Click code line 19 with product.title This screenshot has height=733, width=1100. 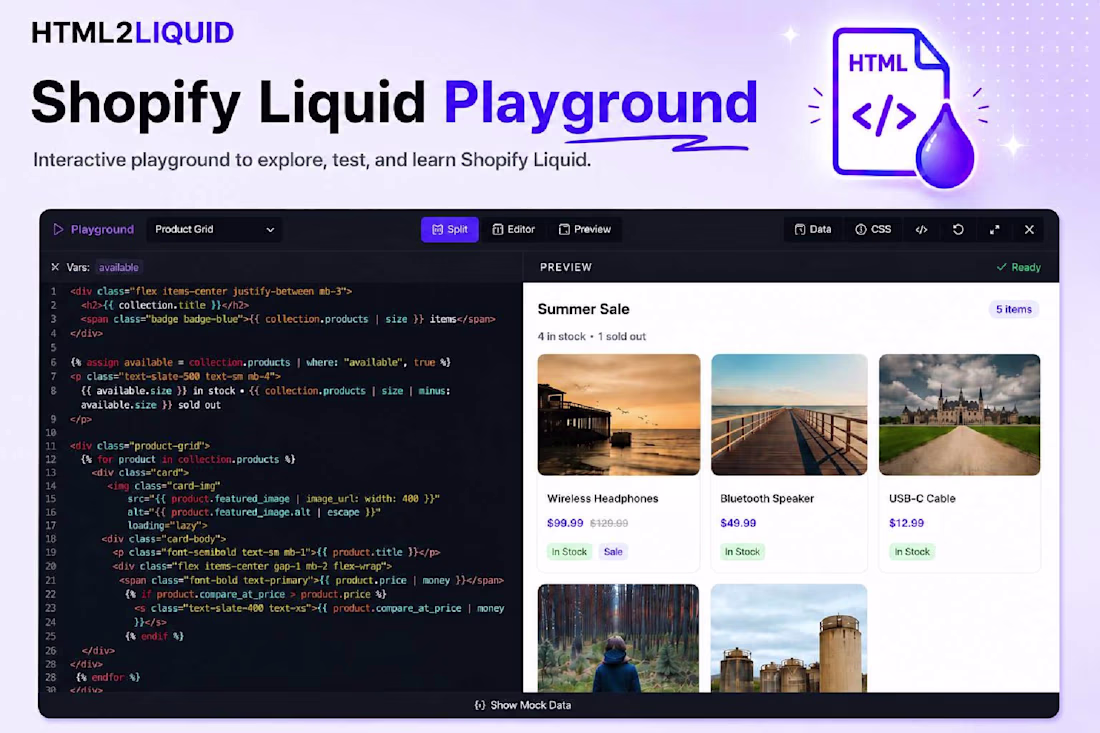pyautogui.click(x=276, y=553)
